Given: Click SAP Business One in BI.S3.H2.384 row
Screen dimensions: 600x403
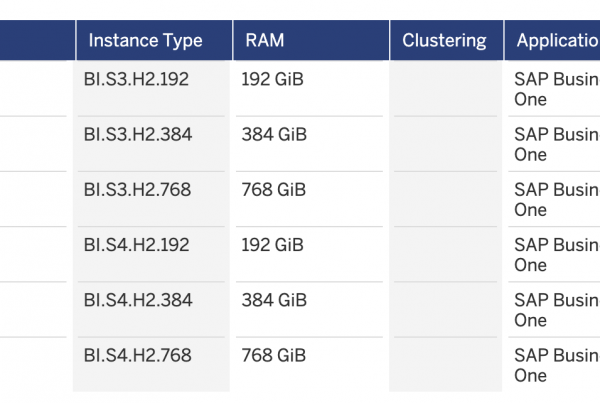Looking at the screenshot, I should point(557,144).
